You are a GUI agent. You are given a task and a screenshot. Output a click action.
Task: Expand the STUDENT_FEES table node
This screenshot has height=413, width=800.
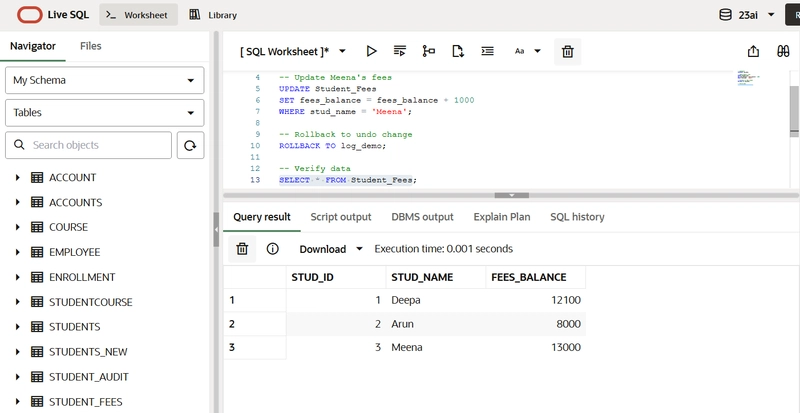pos(17,402)
